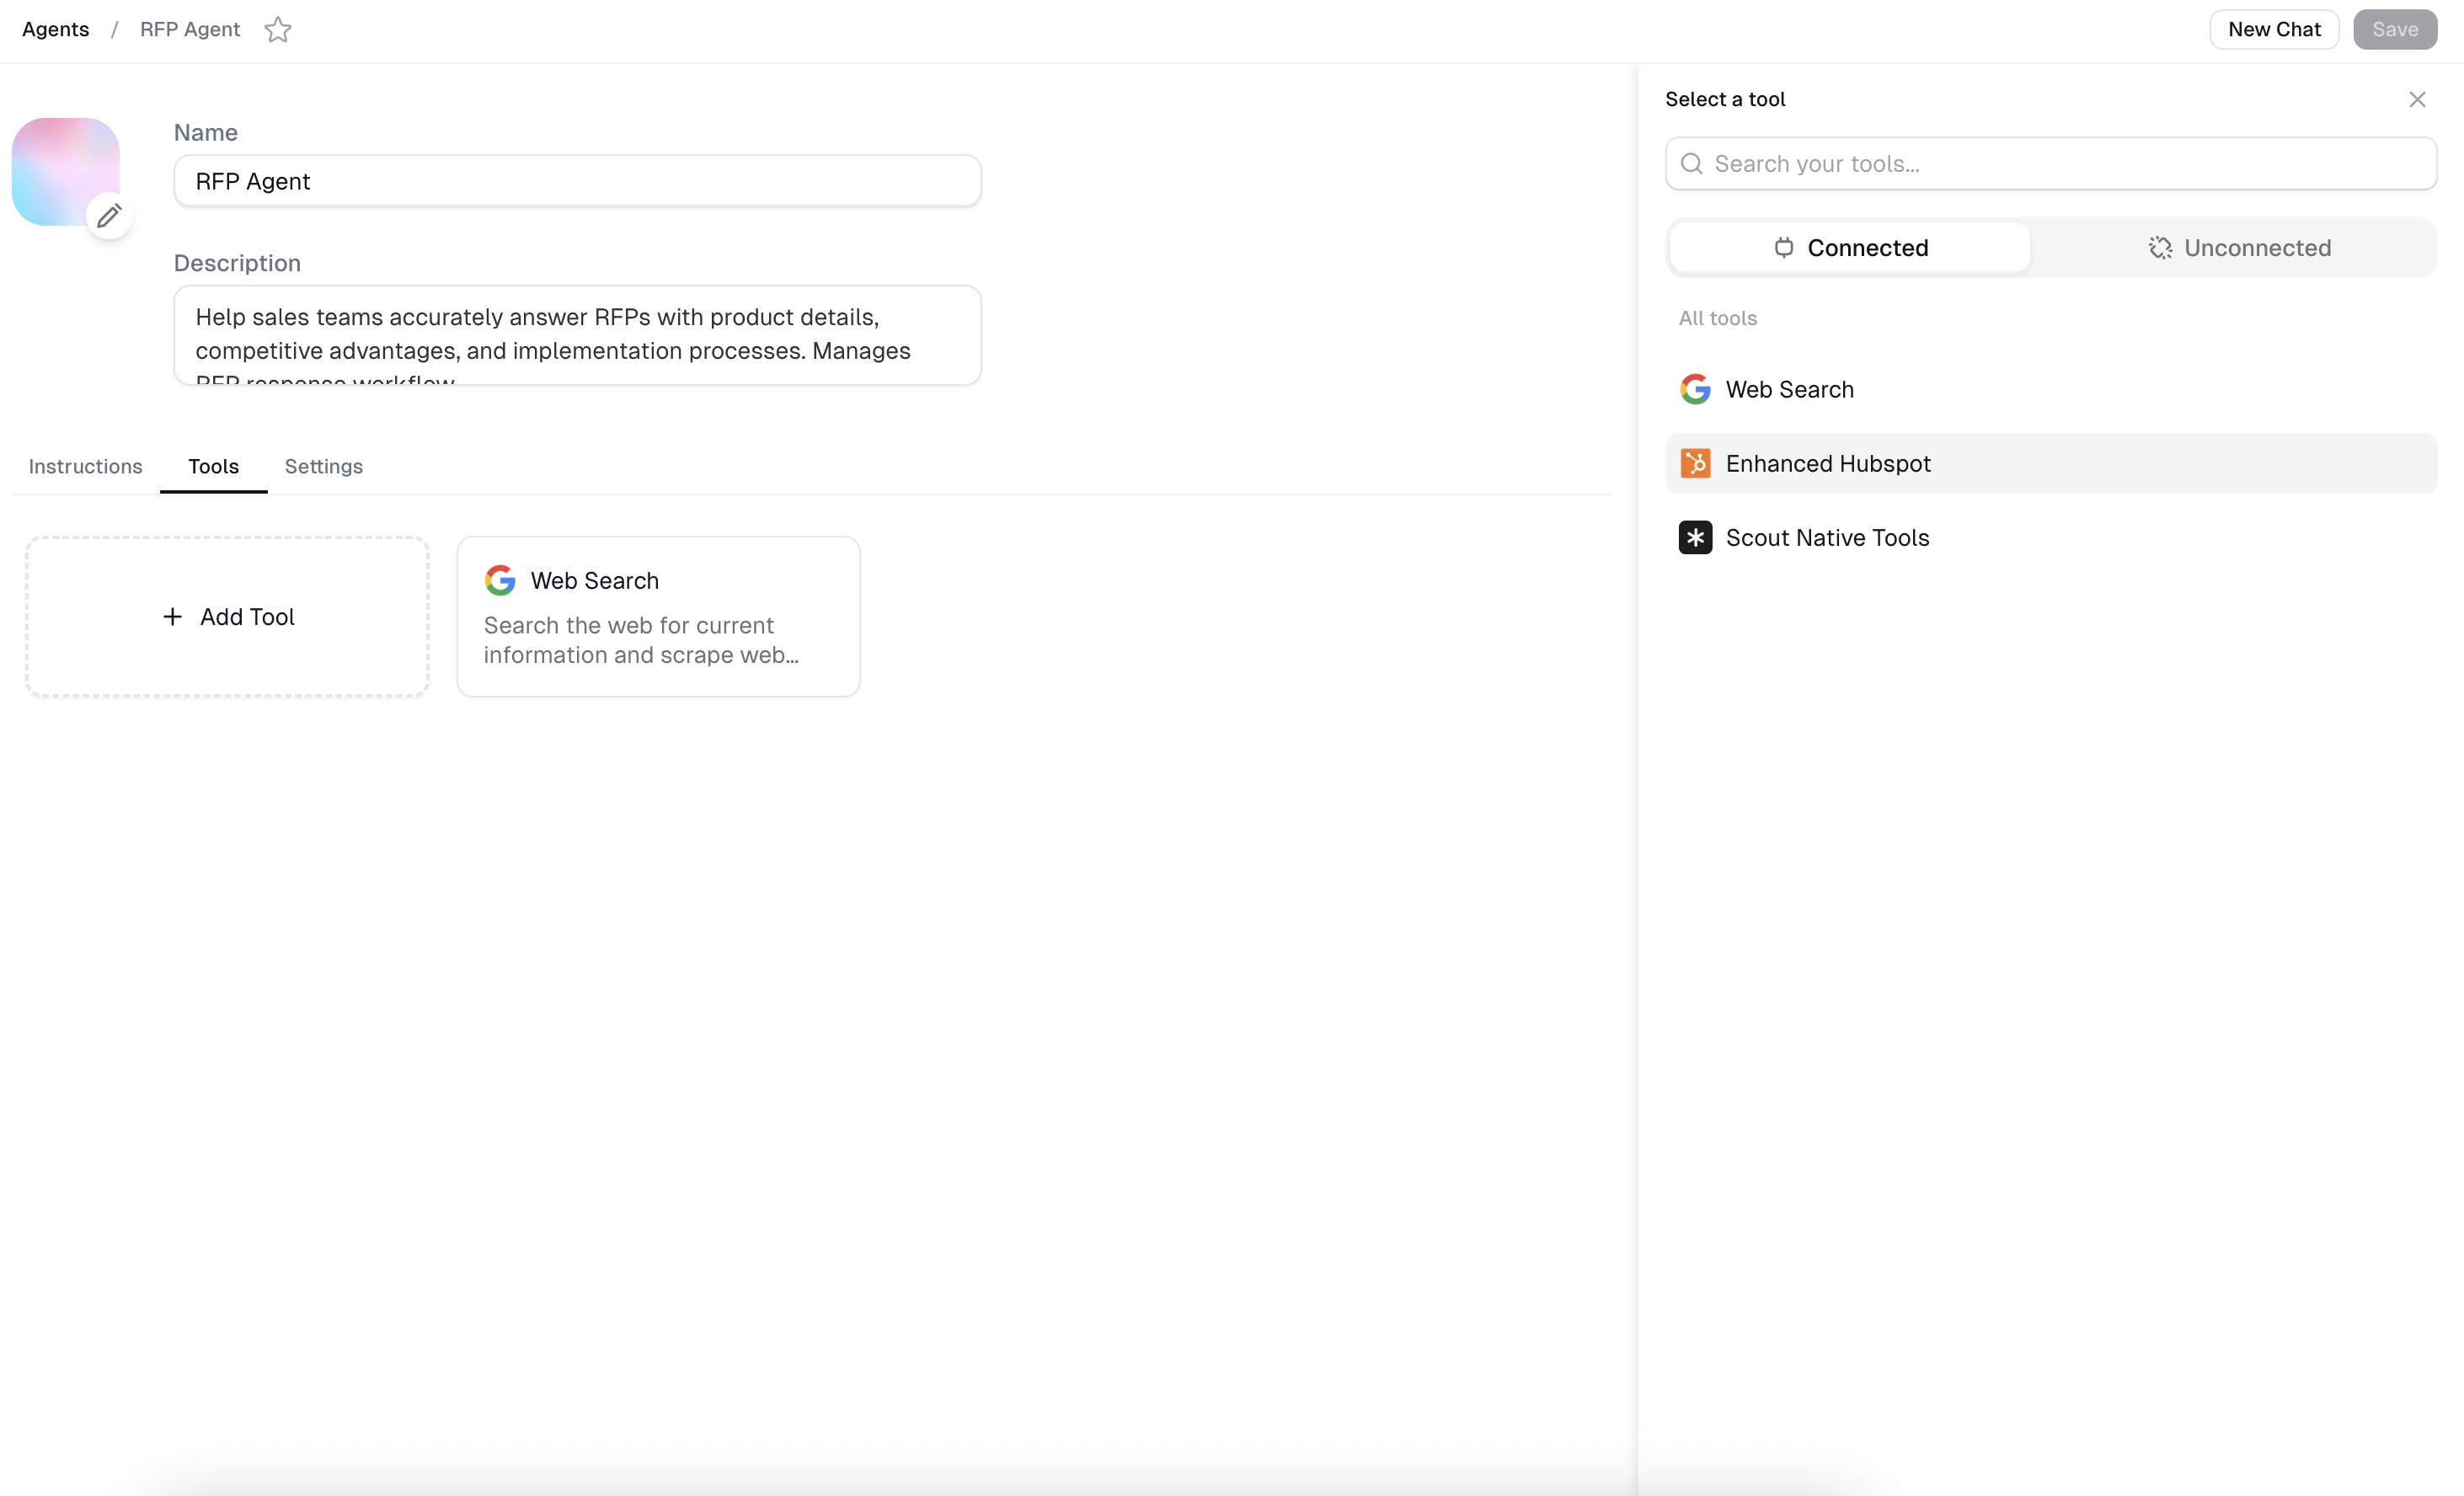The image size is (2464, 1496).
Task: Switch to the Connected tools filter
Action: (x=1850, y=247)
